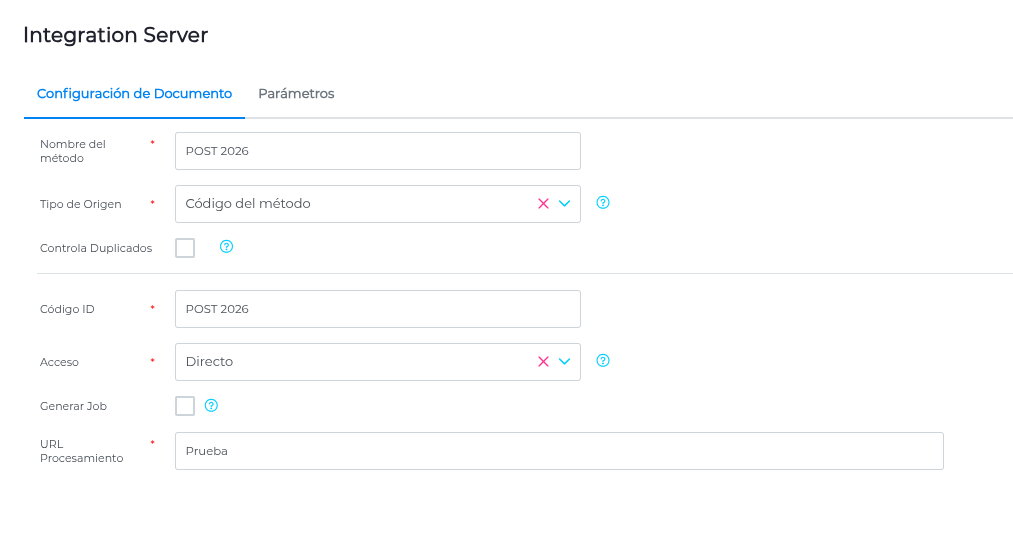Click the 'Directo' combo box value

point(210,362)
